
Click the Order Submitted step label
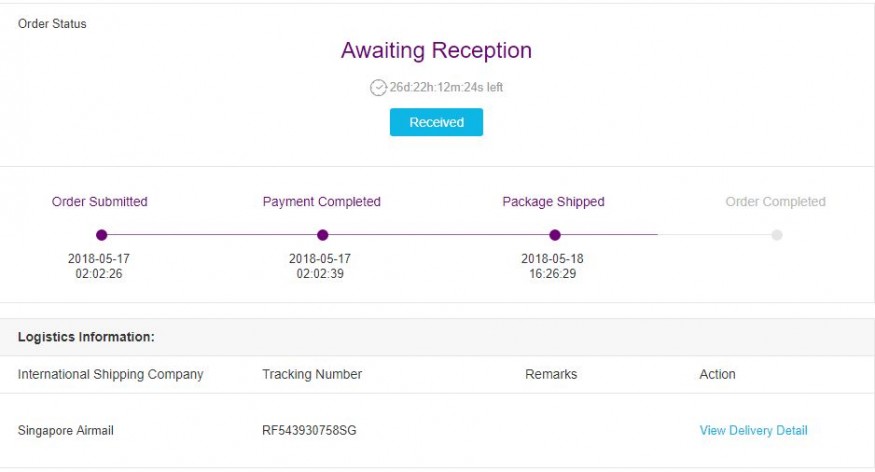100,201
